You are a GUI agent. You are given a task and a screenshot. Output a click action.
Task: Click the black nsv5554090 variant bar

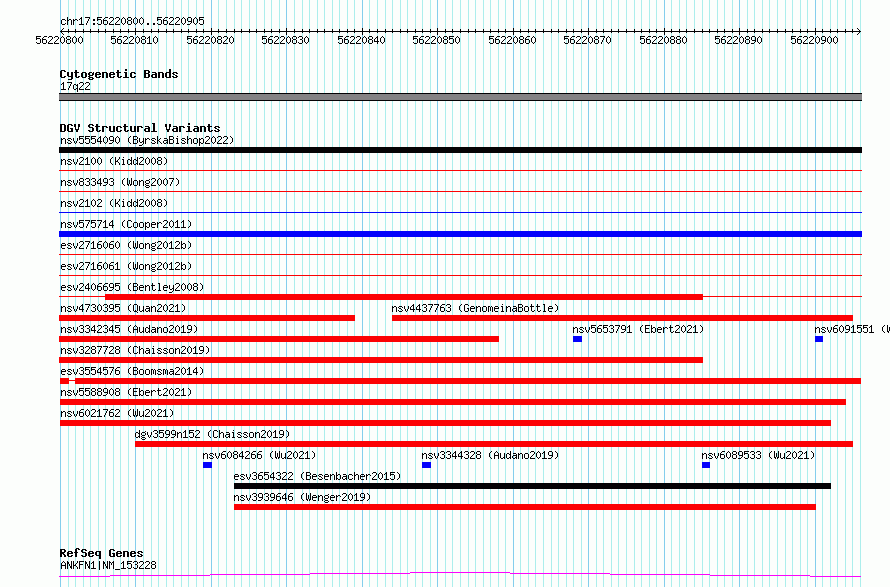click(460, 150)
